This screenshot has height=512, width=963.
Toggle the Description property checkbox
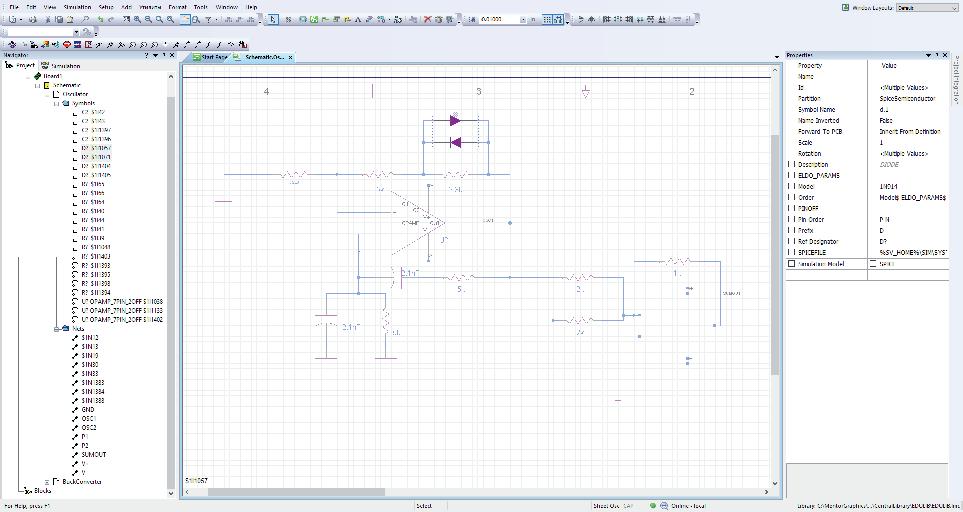[x=792, y=165]
